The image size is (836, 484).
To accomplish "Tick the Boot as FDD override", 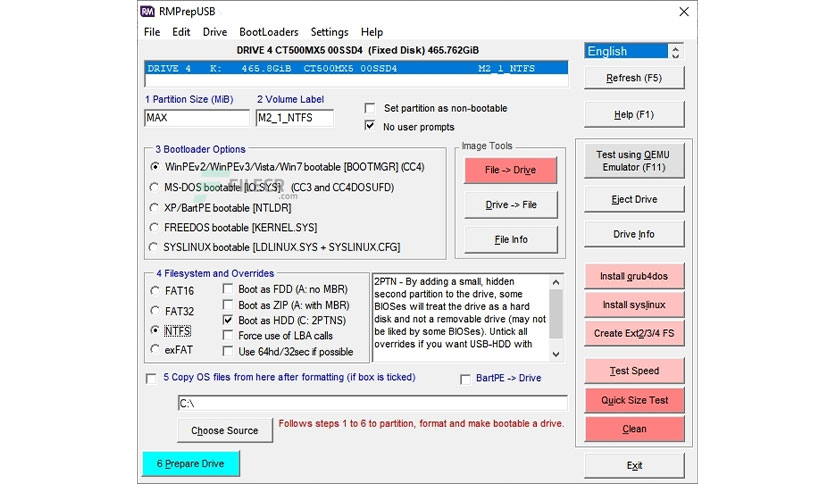I will [228, 289].
